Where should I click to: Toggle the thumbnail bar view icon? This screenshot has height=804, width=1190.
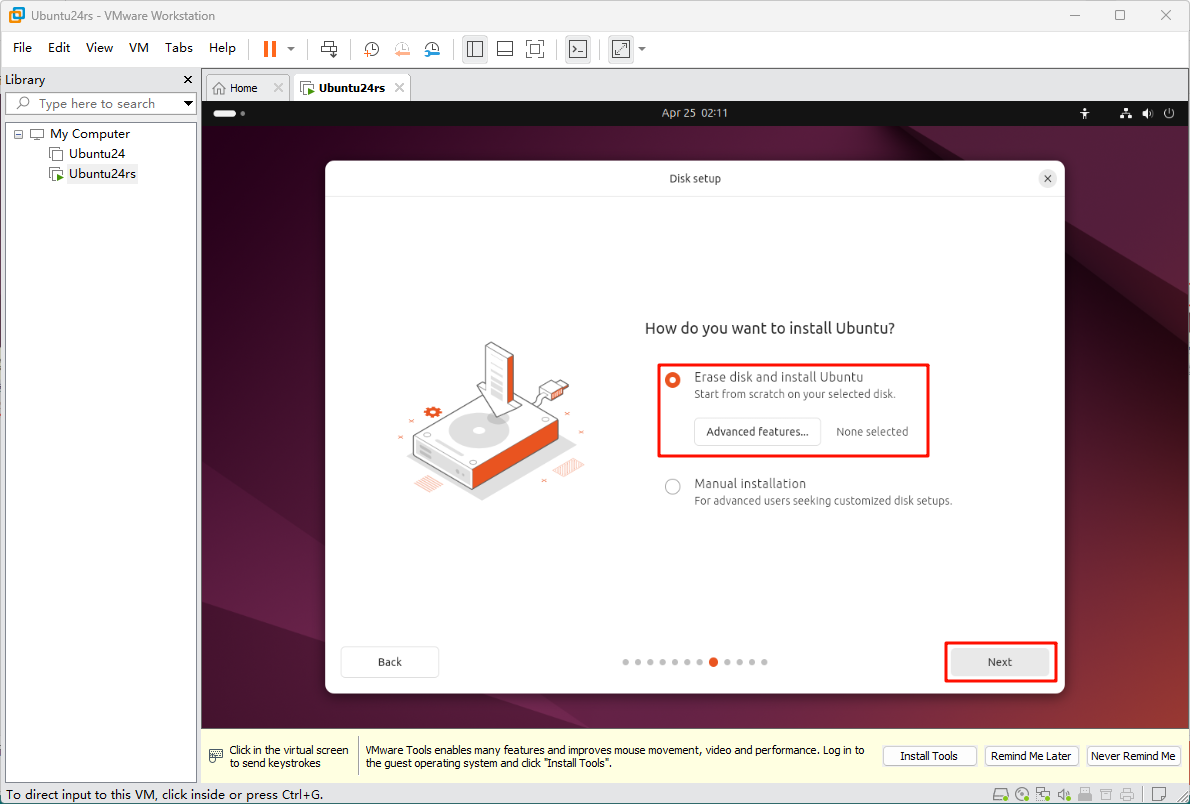coord(505,49)
